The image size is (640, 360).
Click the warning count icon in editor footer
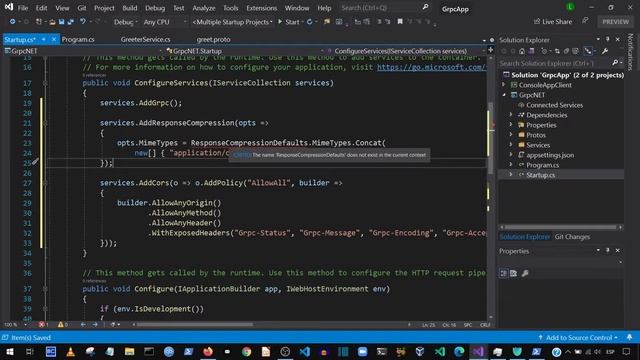(60, 324)
